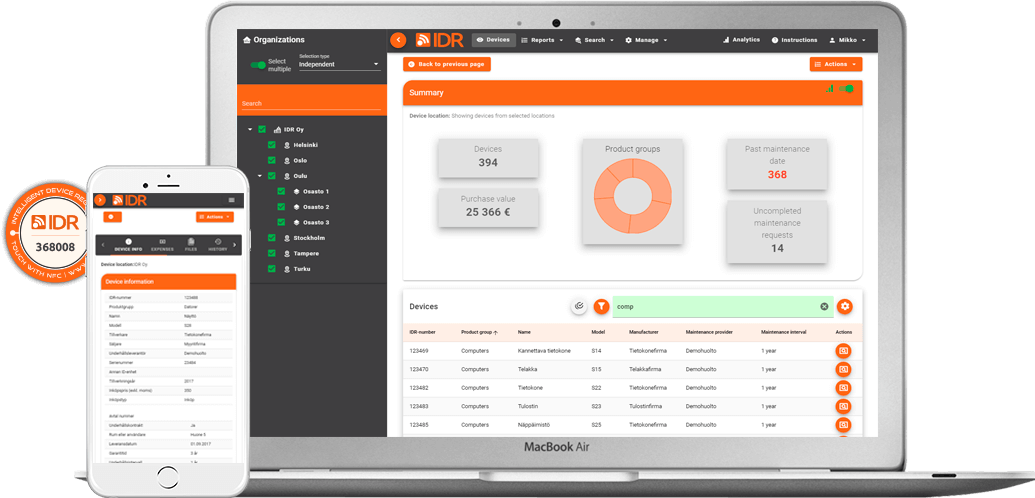1035x498 pixels.
Task: Uncheck the Turku checkbox
Action: tap(271, 269)
